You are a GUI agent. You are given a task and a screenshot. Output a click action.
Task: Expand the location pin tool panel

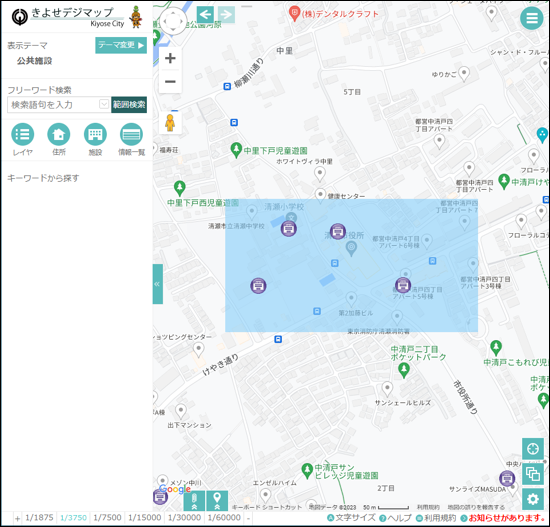[217, 501]
